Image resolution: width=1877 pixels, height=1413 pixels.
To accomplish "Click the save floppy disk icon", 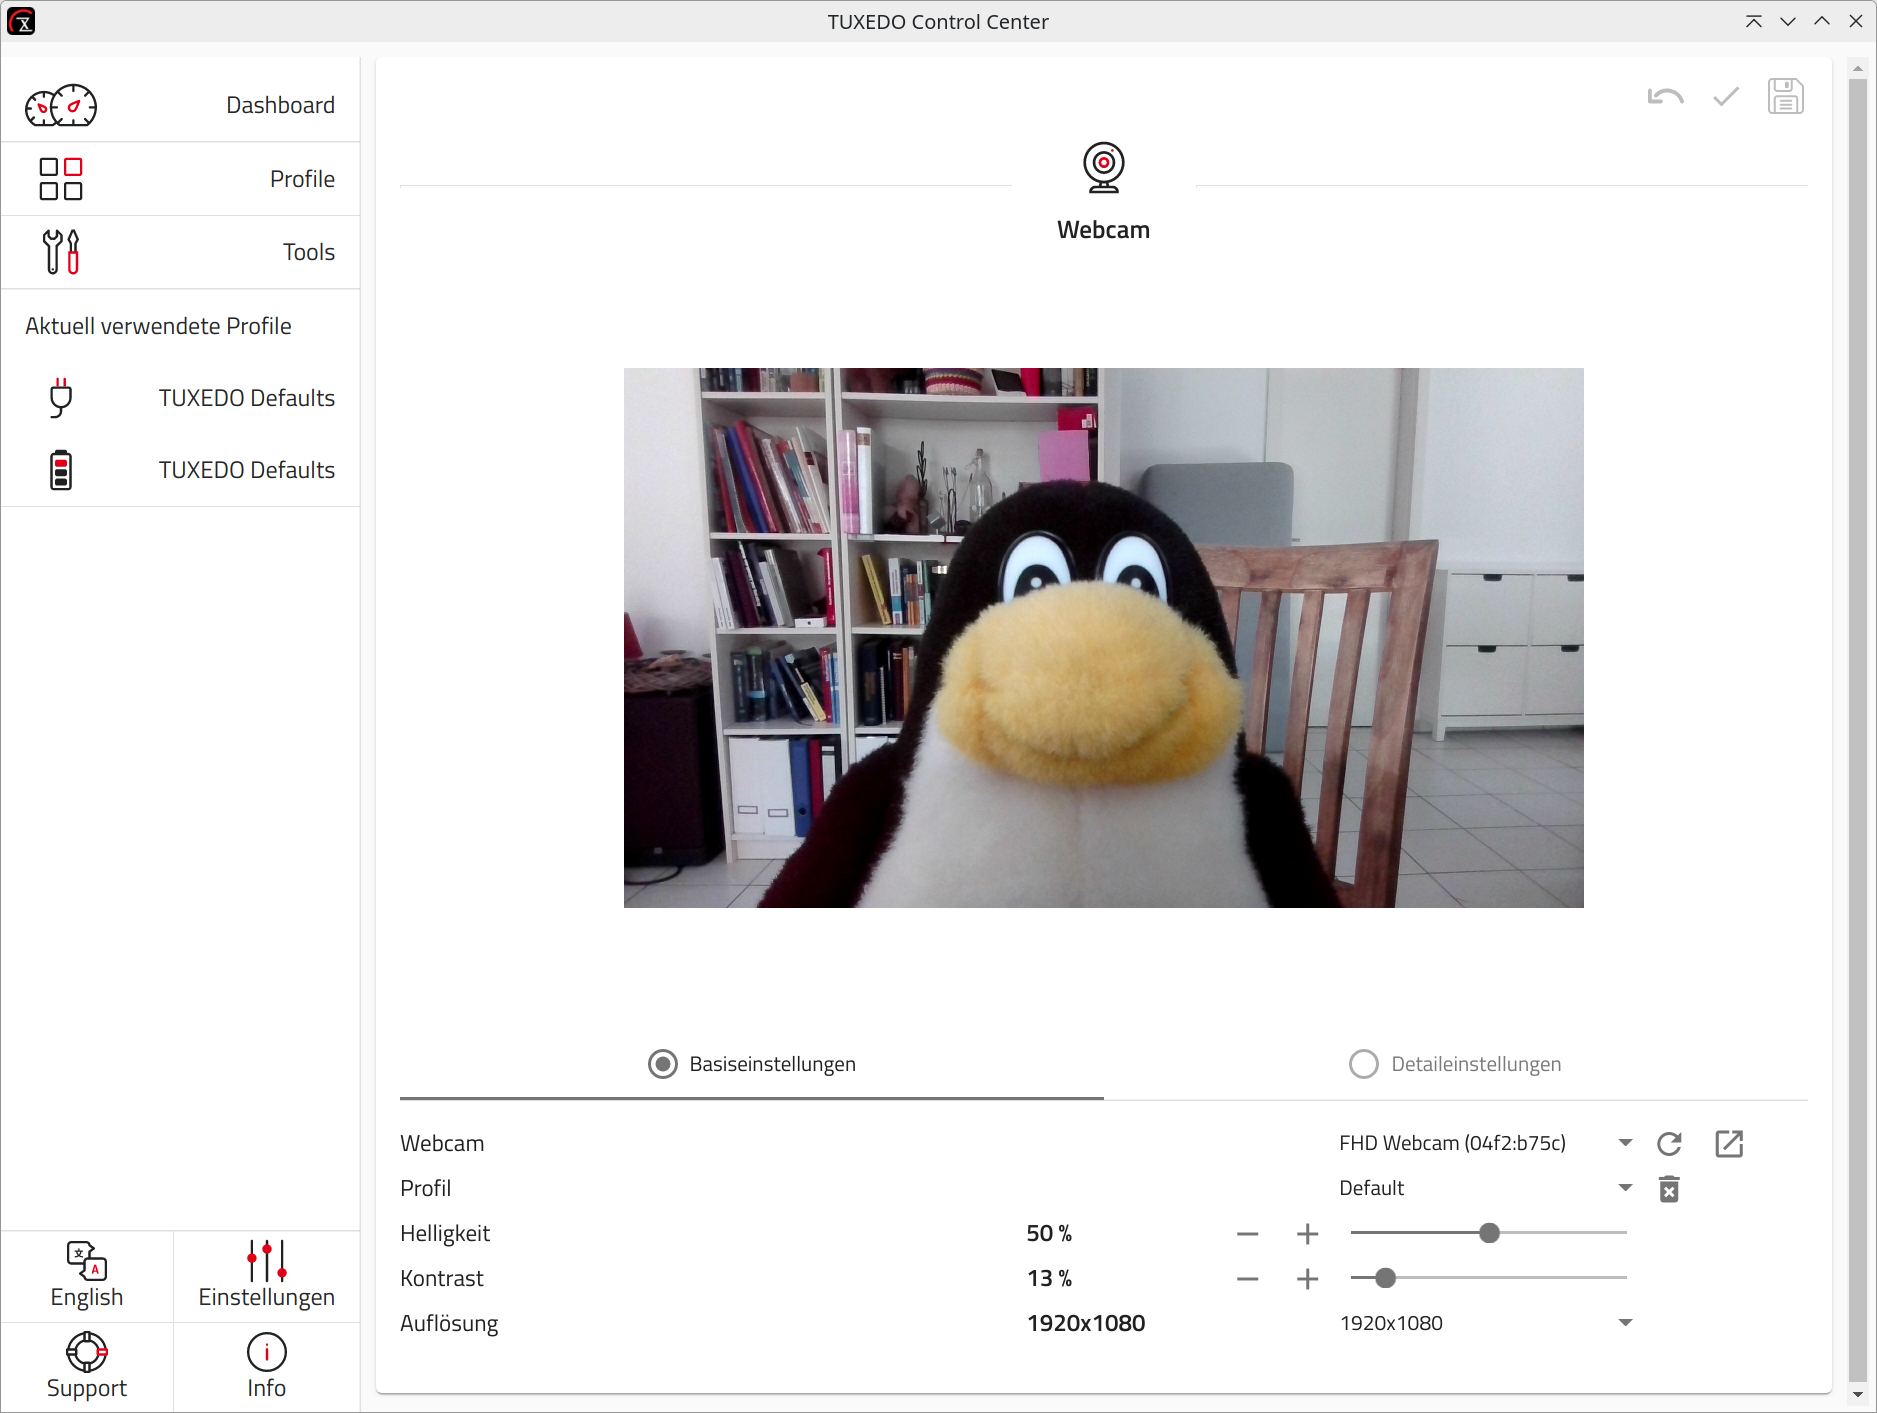I will (x=1786, y=97).
